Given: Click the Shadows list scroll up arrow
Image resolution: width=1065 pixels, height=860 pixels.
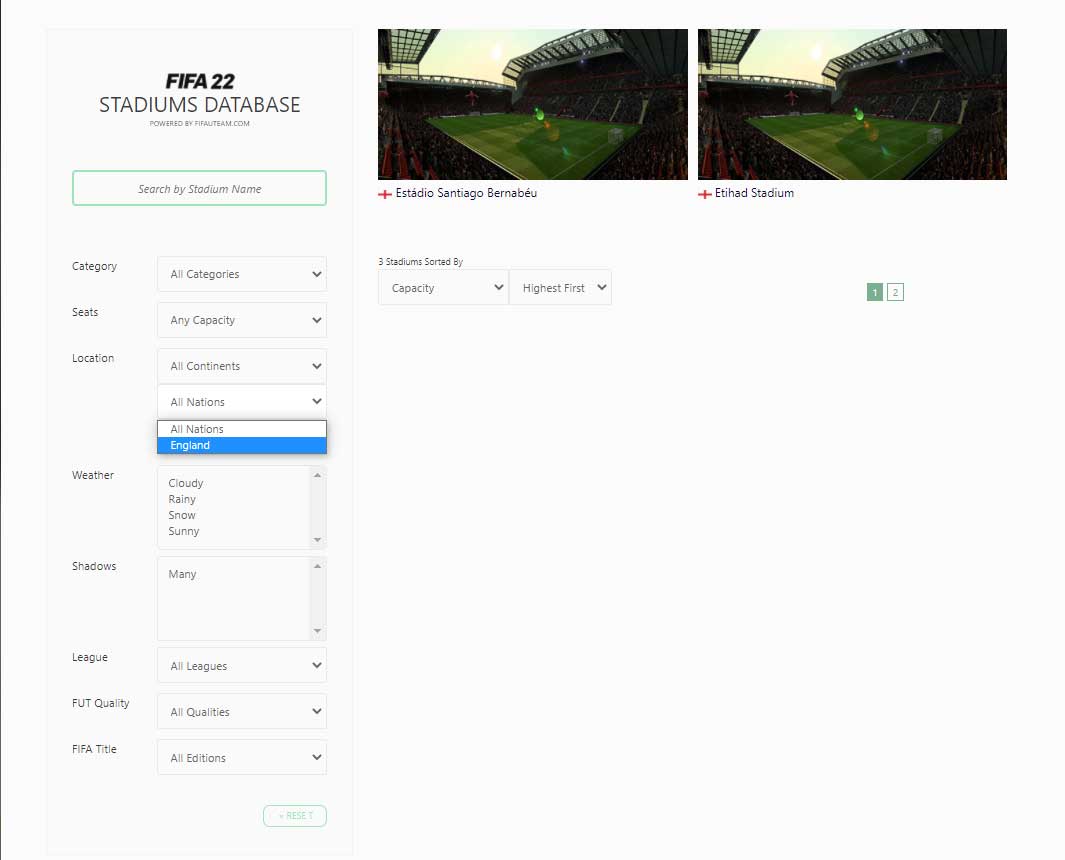Looking at the screenshot, I should click(317, 566).
